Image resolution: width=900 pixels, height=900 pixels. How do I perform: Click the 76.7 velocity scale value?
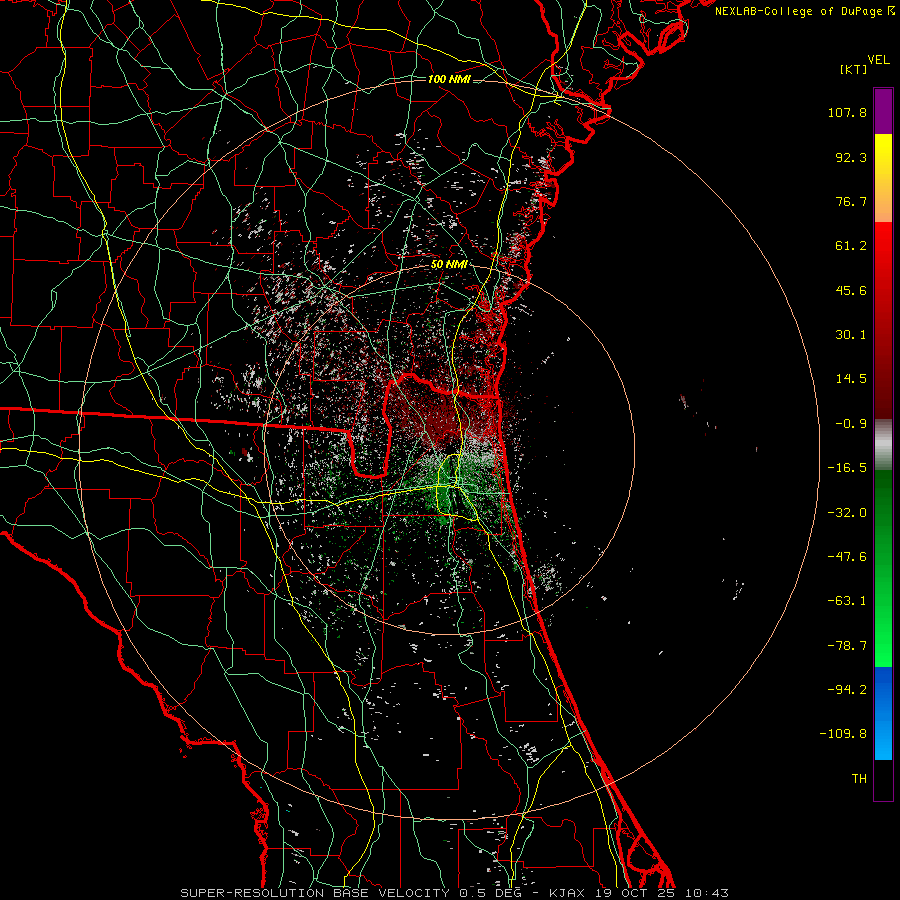pos(851,201)
